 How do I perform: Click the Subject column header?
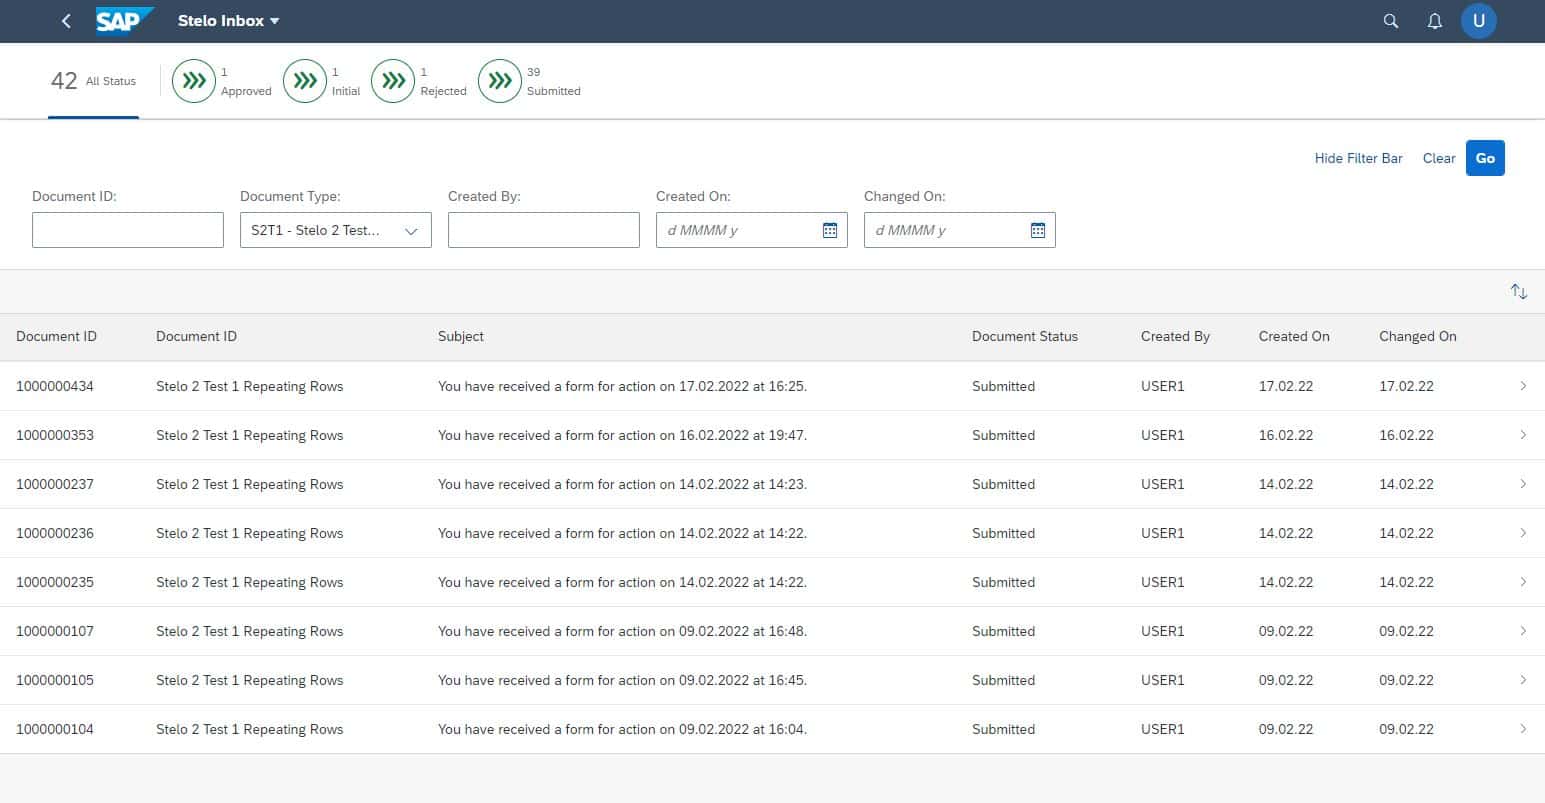click(461, 337)
